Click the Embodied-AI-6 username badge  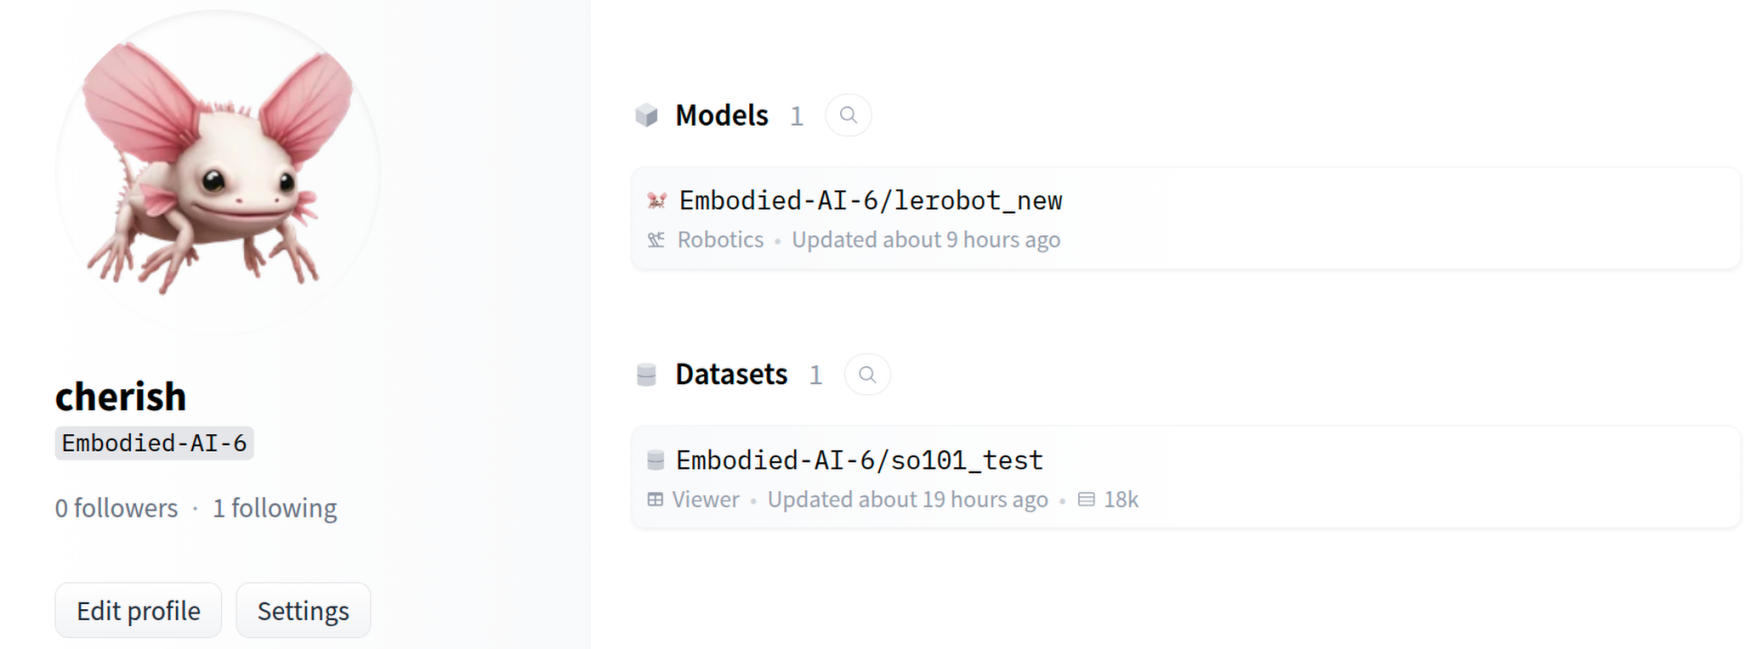point(154,443)
